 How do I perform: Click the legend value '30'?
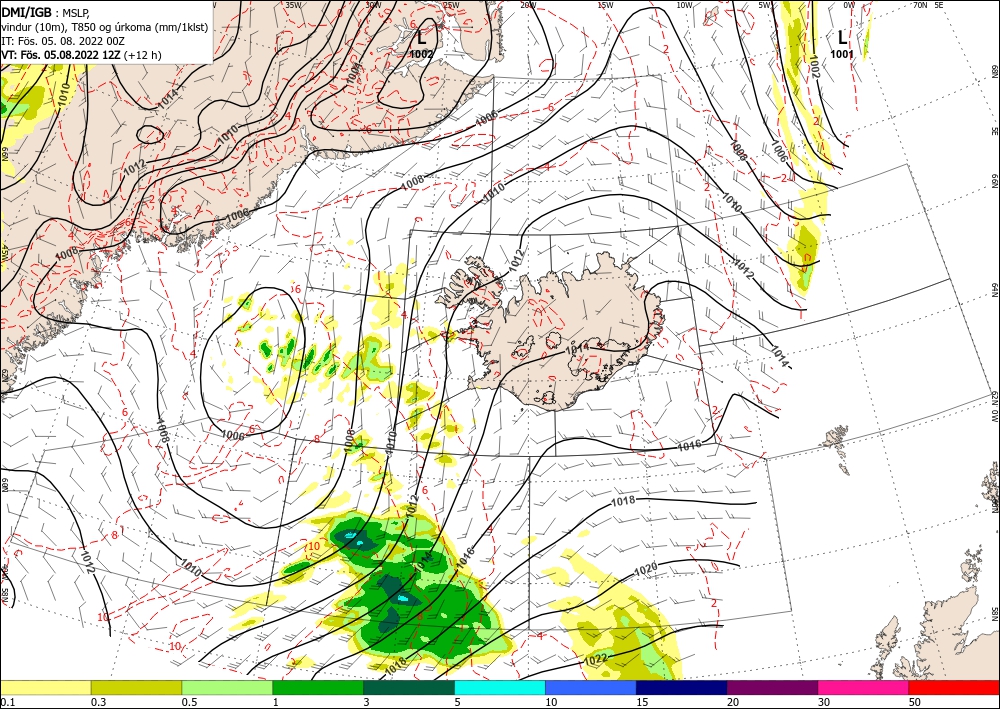click(824, 702)
